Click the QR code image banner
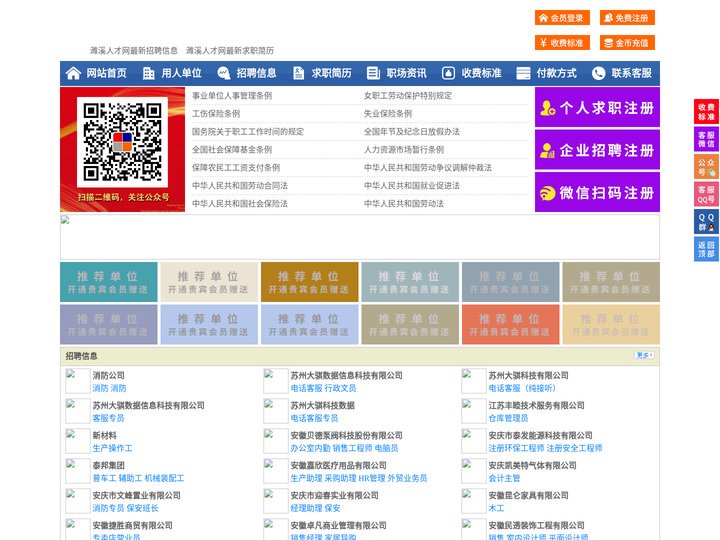Viewport: 720px width, 540px height. tap(123, 150)
